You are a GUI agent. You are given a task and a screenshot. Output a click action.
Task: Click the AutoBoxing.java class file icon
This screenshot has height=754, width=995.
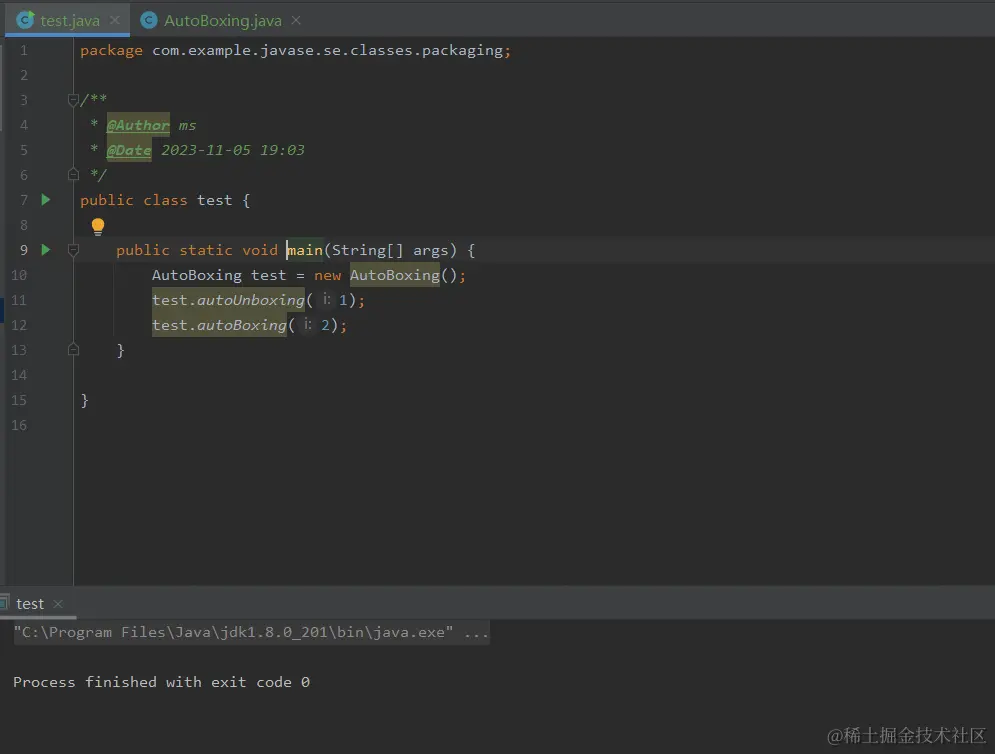[x=148, y=20]
